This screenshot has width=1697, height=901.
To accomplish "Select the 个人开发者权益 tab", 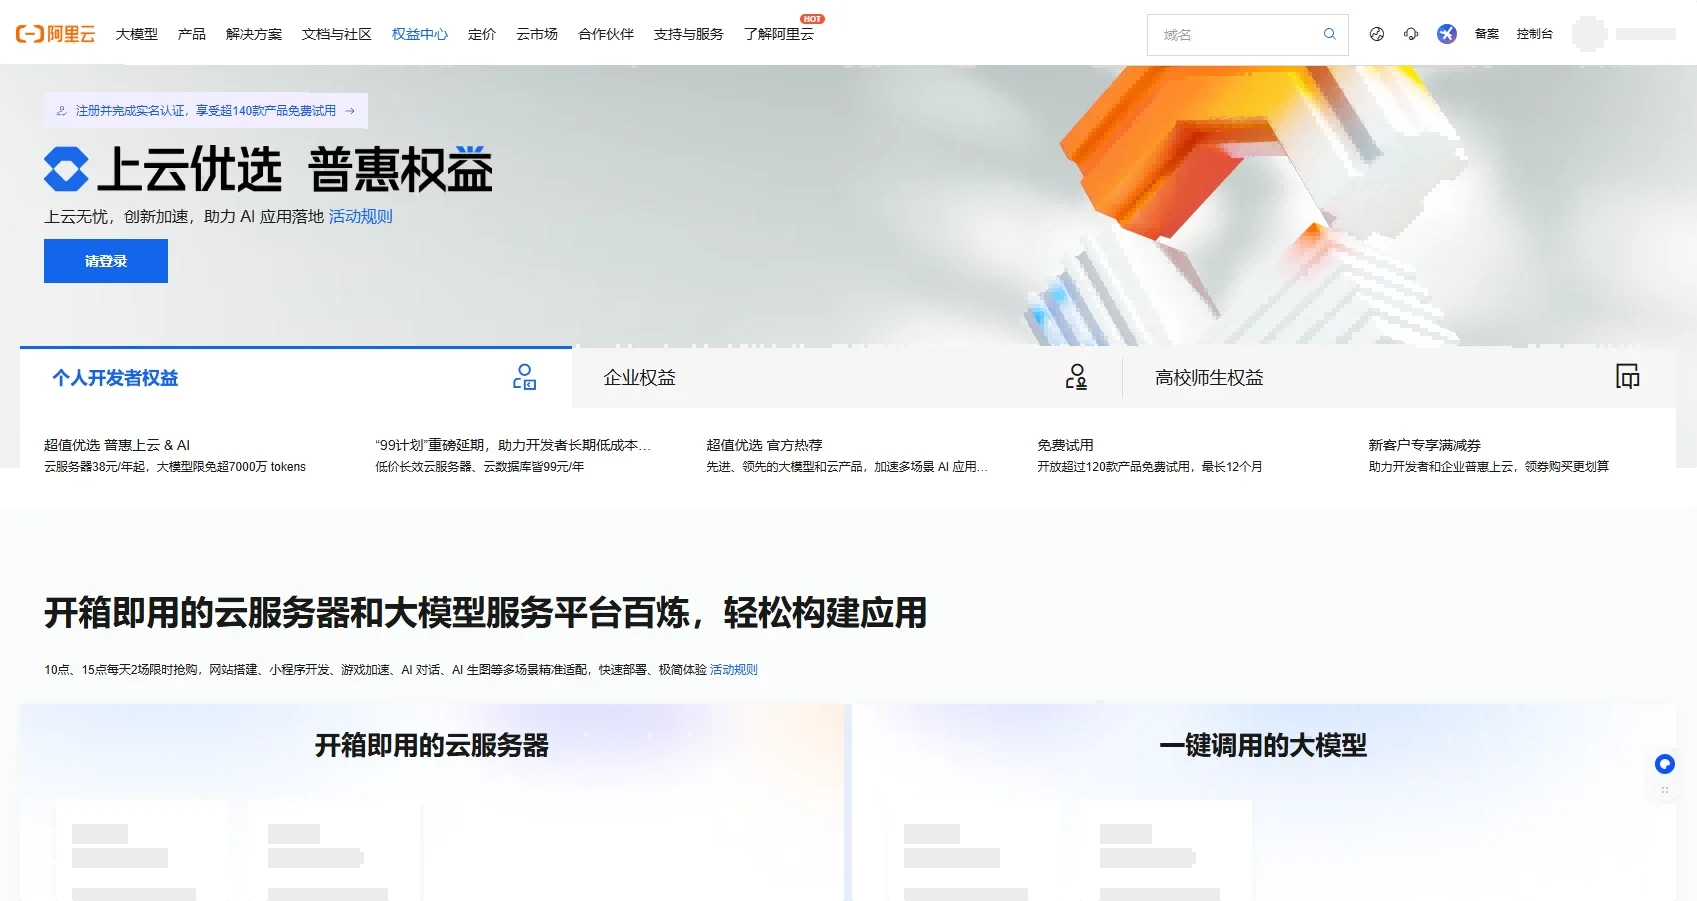I will pyautogui.click(x=115, y=378).
